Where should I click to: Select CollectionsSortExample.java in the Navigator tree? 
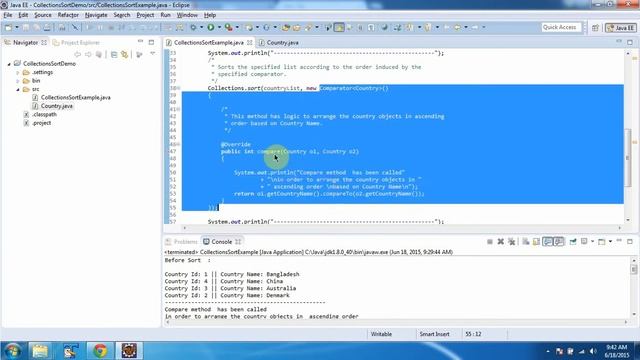point(76,98)
